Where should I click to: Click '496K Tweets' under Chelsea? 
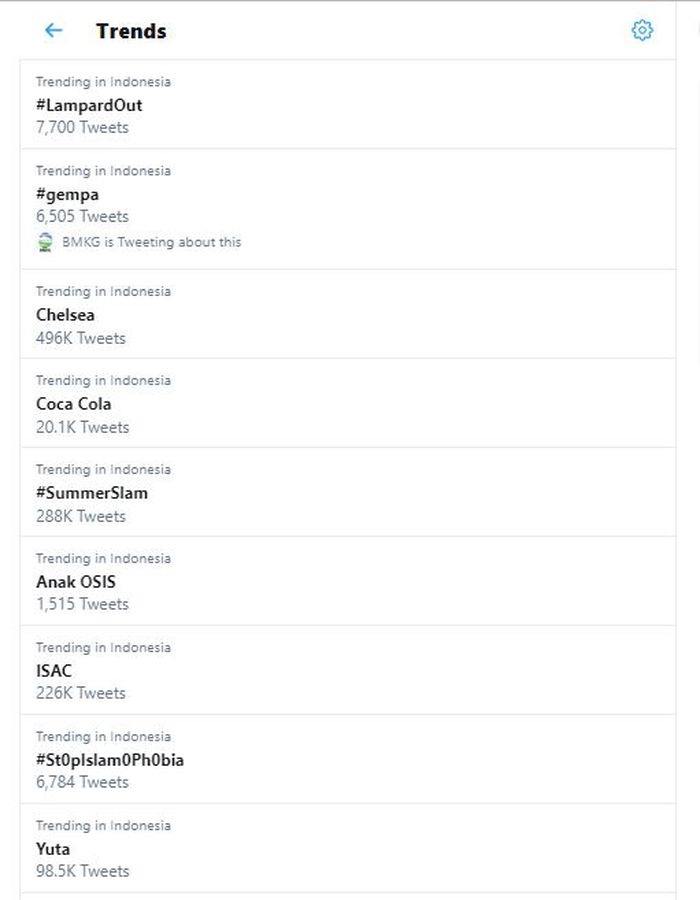click(x=79, y=339)
